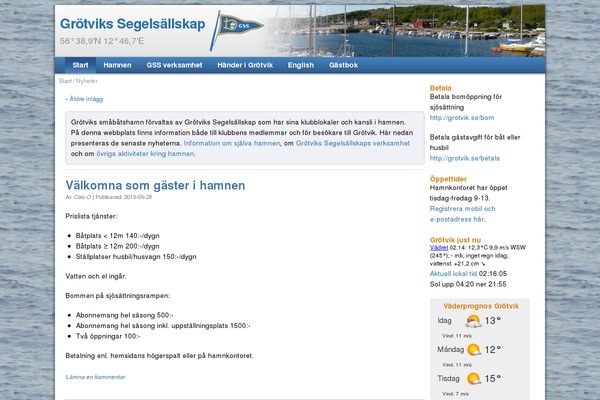Open Grötviks Segelsällskaps verksamhet link
Image resolution: width=600 pixels, height=400 pixels.
point(352,143)
